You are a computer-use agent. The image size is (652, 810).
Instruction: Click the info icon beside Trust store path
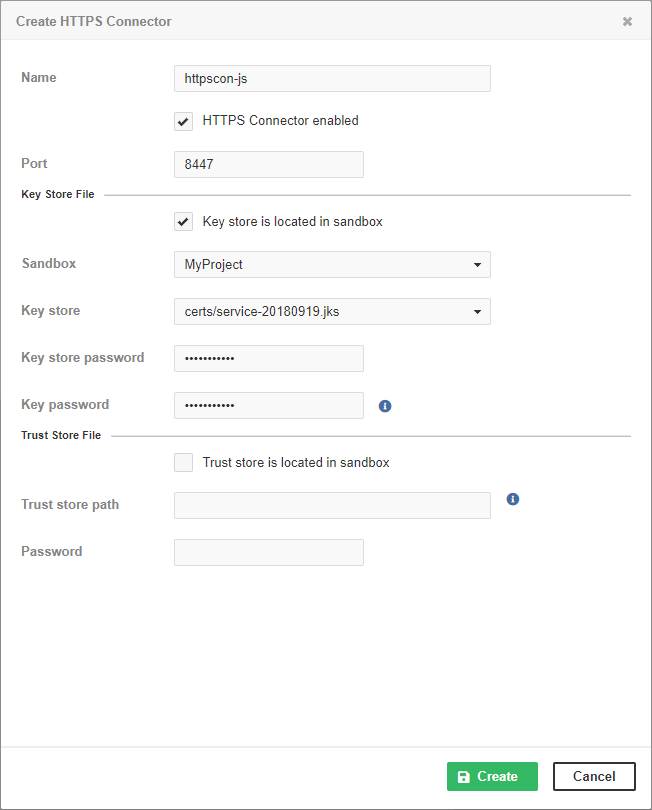513,498
